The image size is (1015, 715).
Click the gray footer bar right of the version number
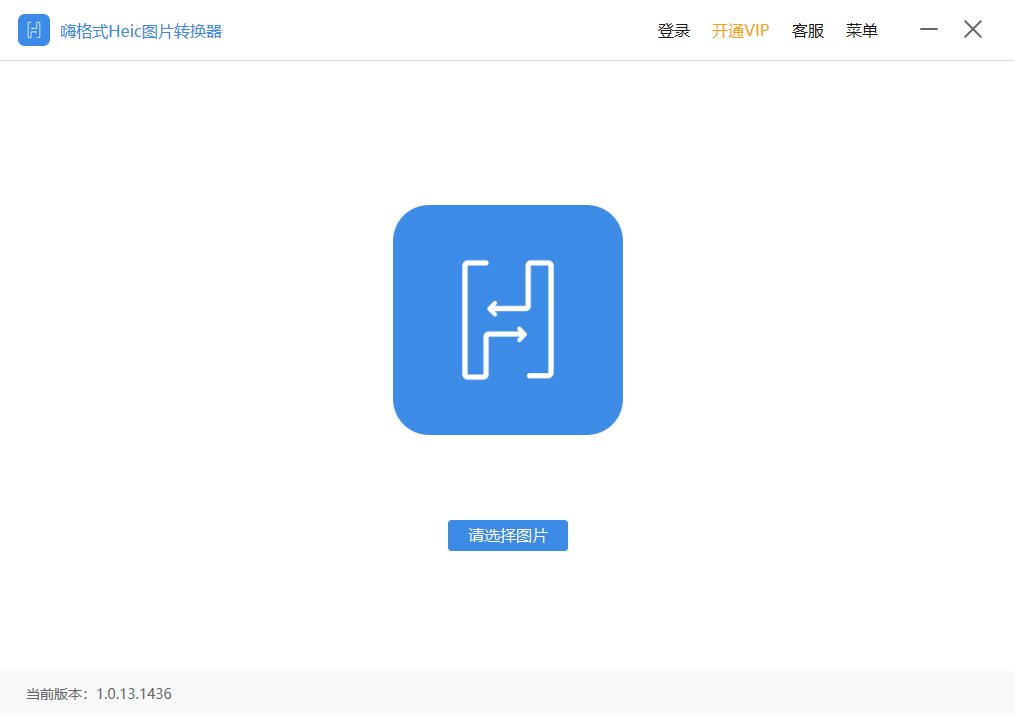[583, 694]
